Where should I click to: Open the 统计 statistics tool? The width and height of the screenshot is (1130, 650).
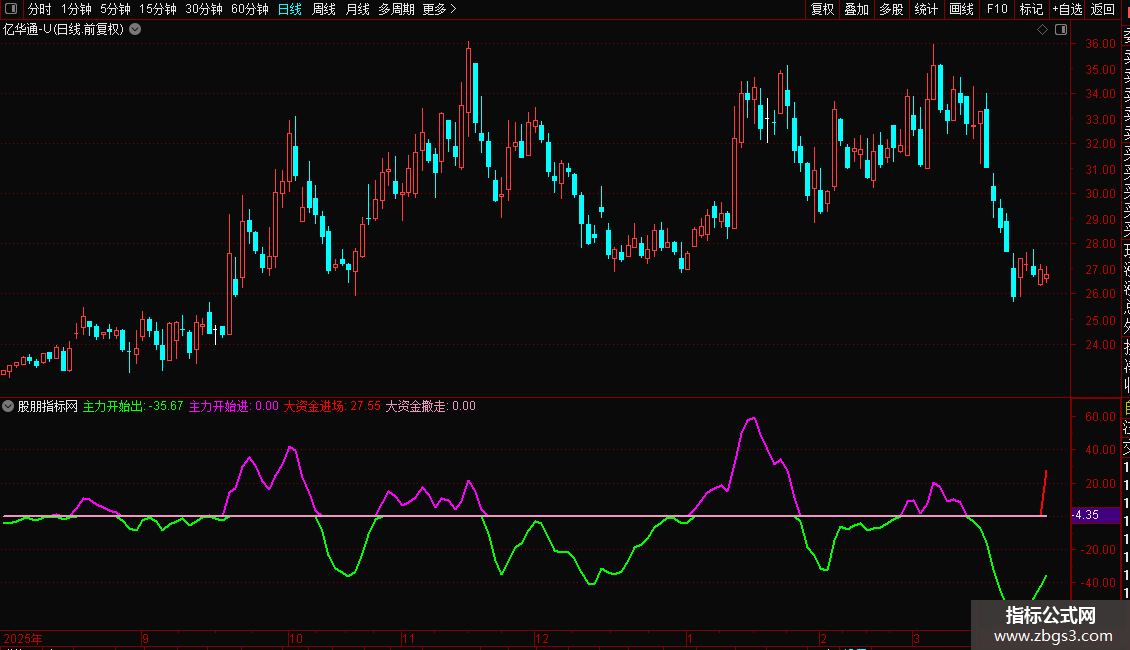point(926,9)
